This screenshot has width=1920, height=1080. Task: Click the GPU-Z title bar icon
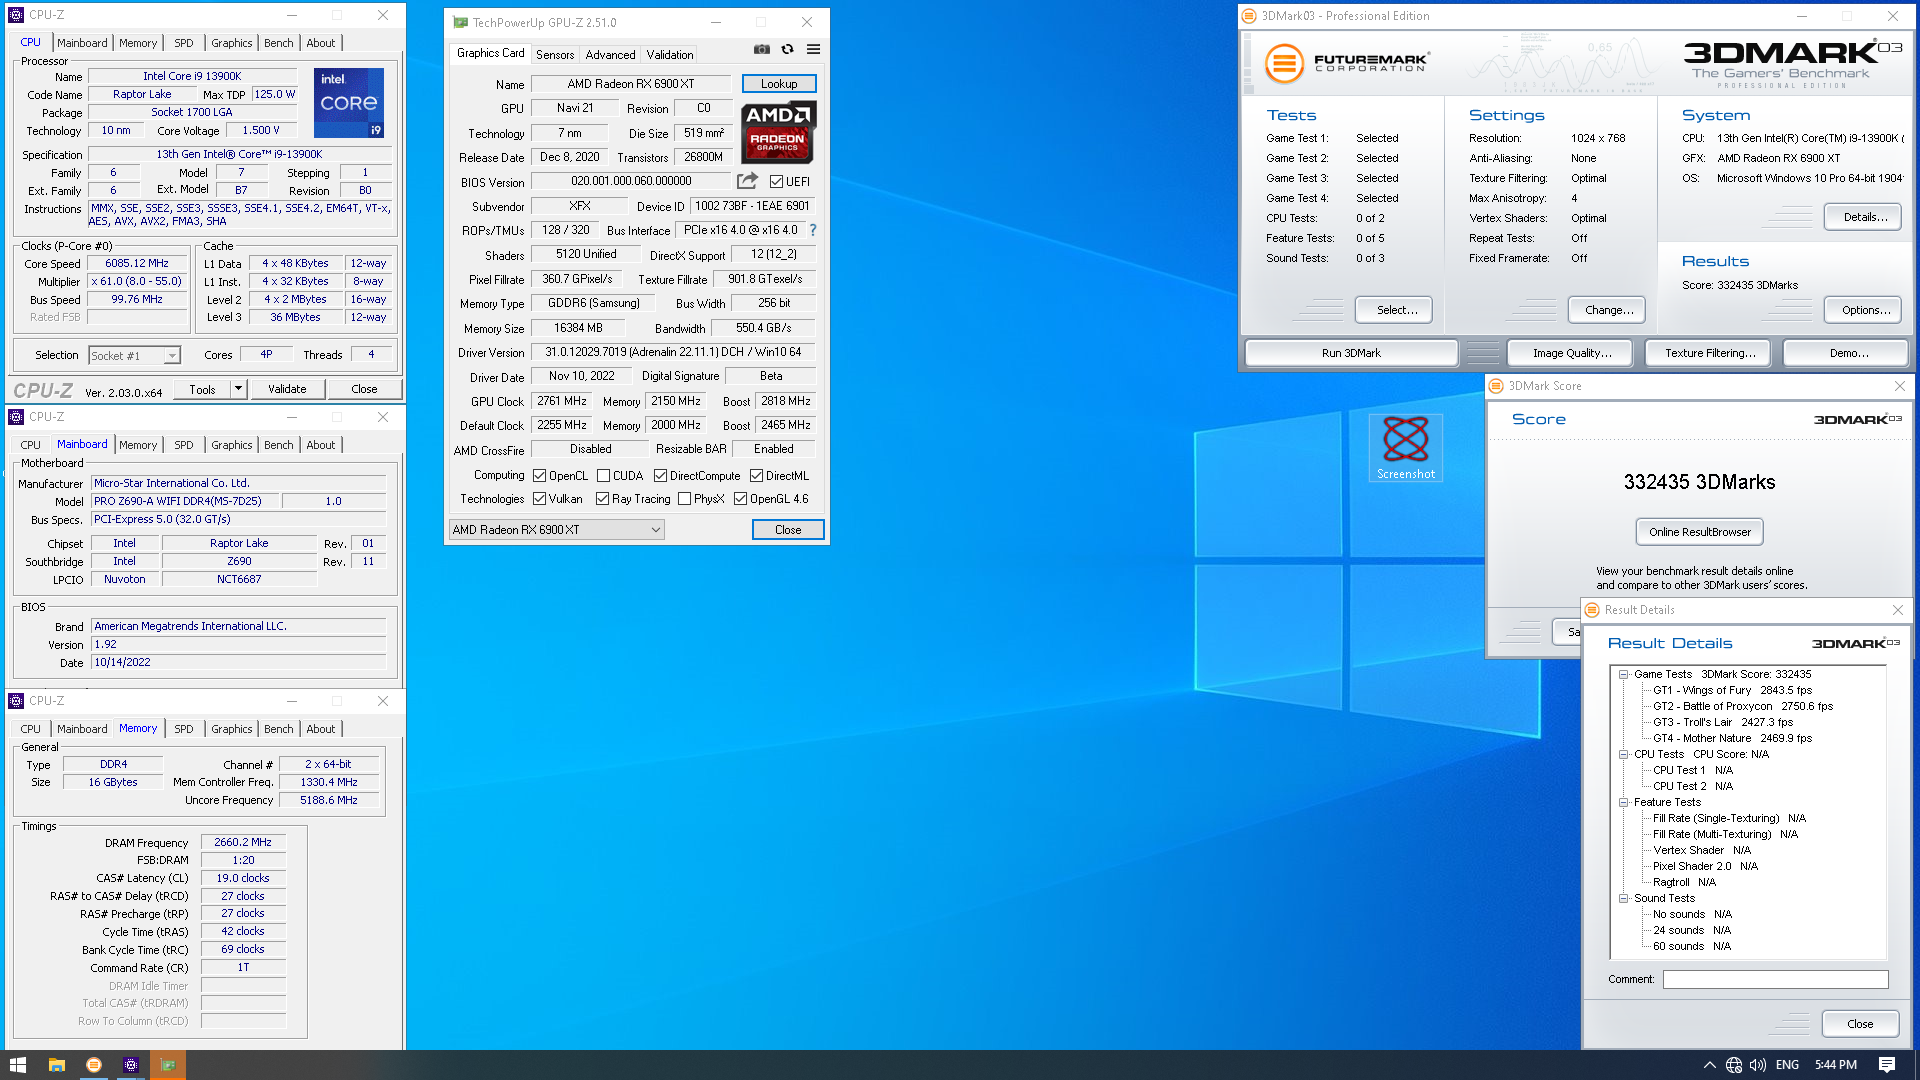coord(460,22)
